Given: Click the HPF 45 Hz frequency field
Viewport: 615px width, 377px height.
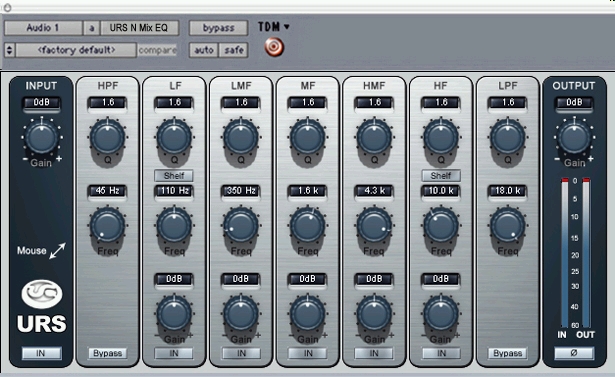Looking at the screenshot, I should 107,191.
